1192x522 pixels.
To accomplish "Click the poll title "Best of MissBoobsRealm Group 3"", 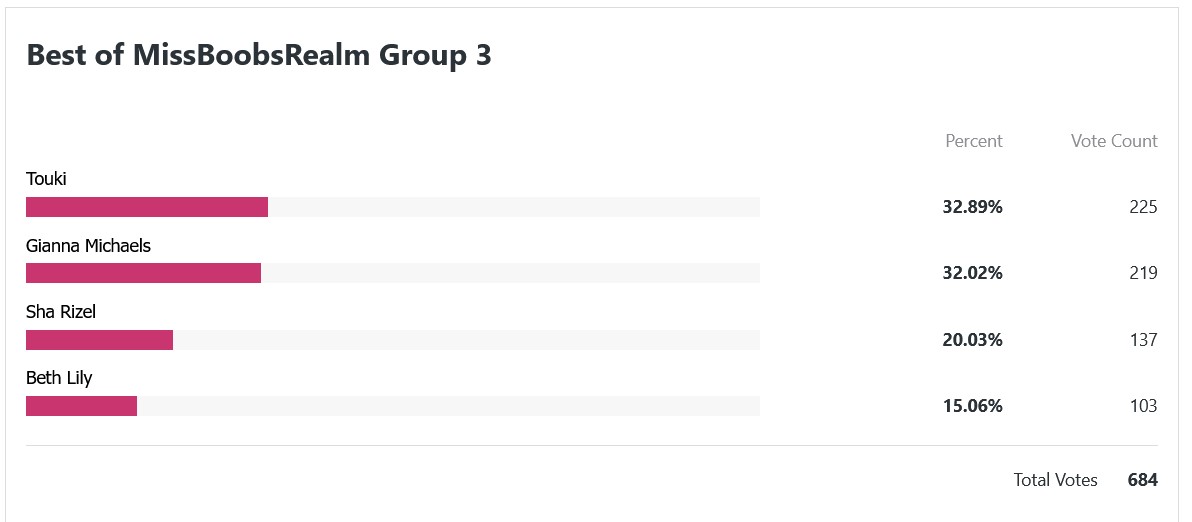I will 259,56.
